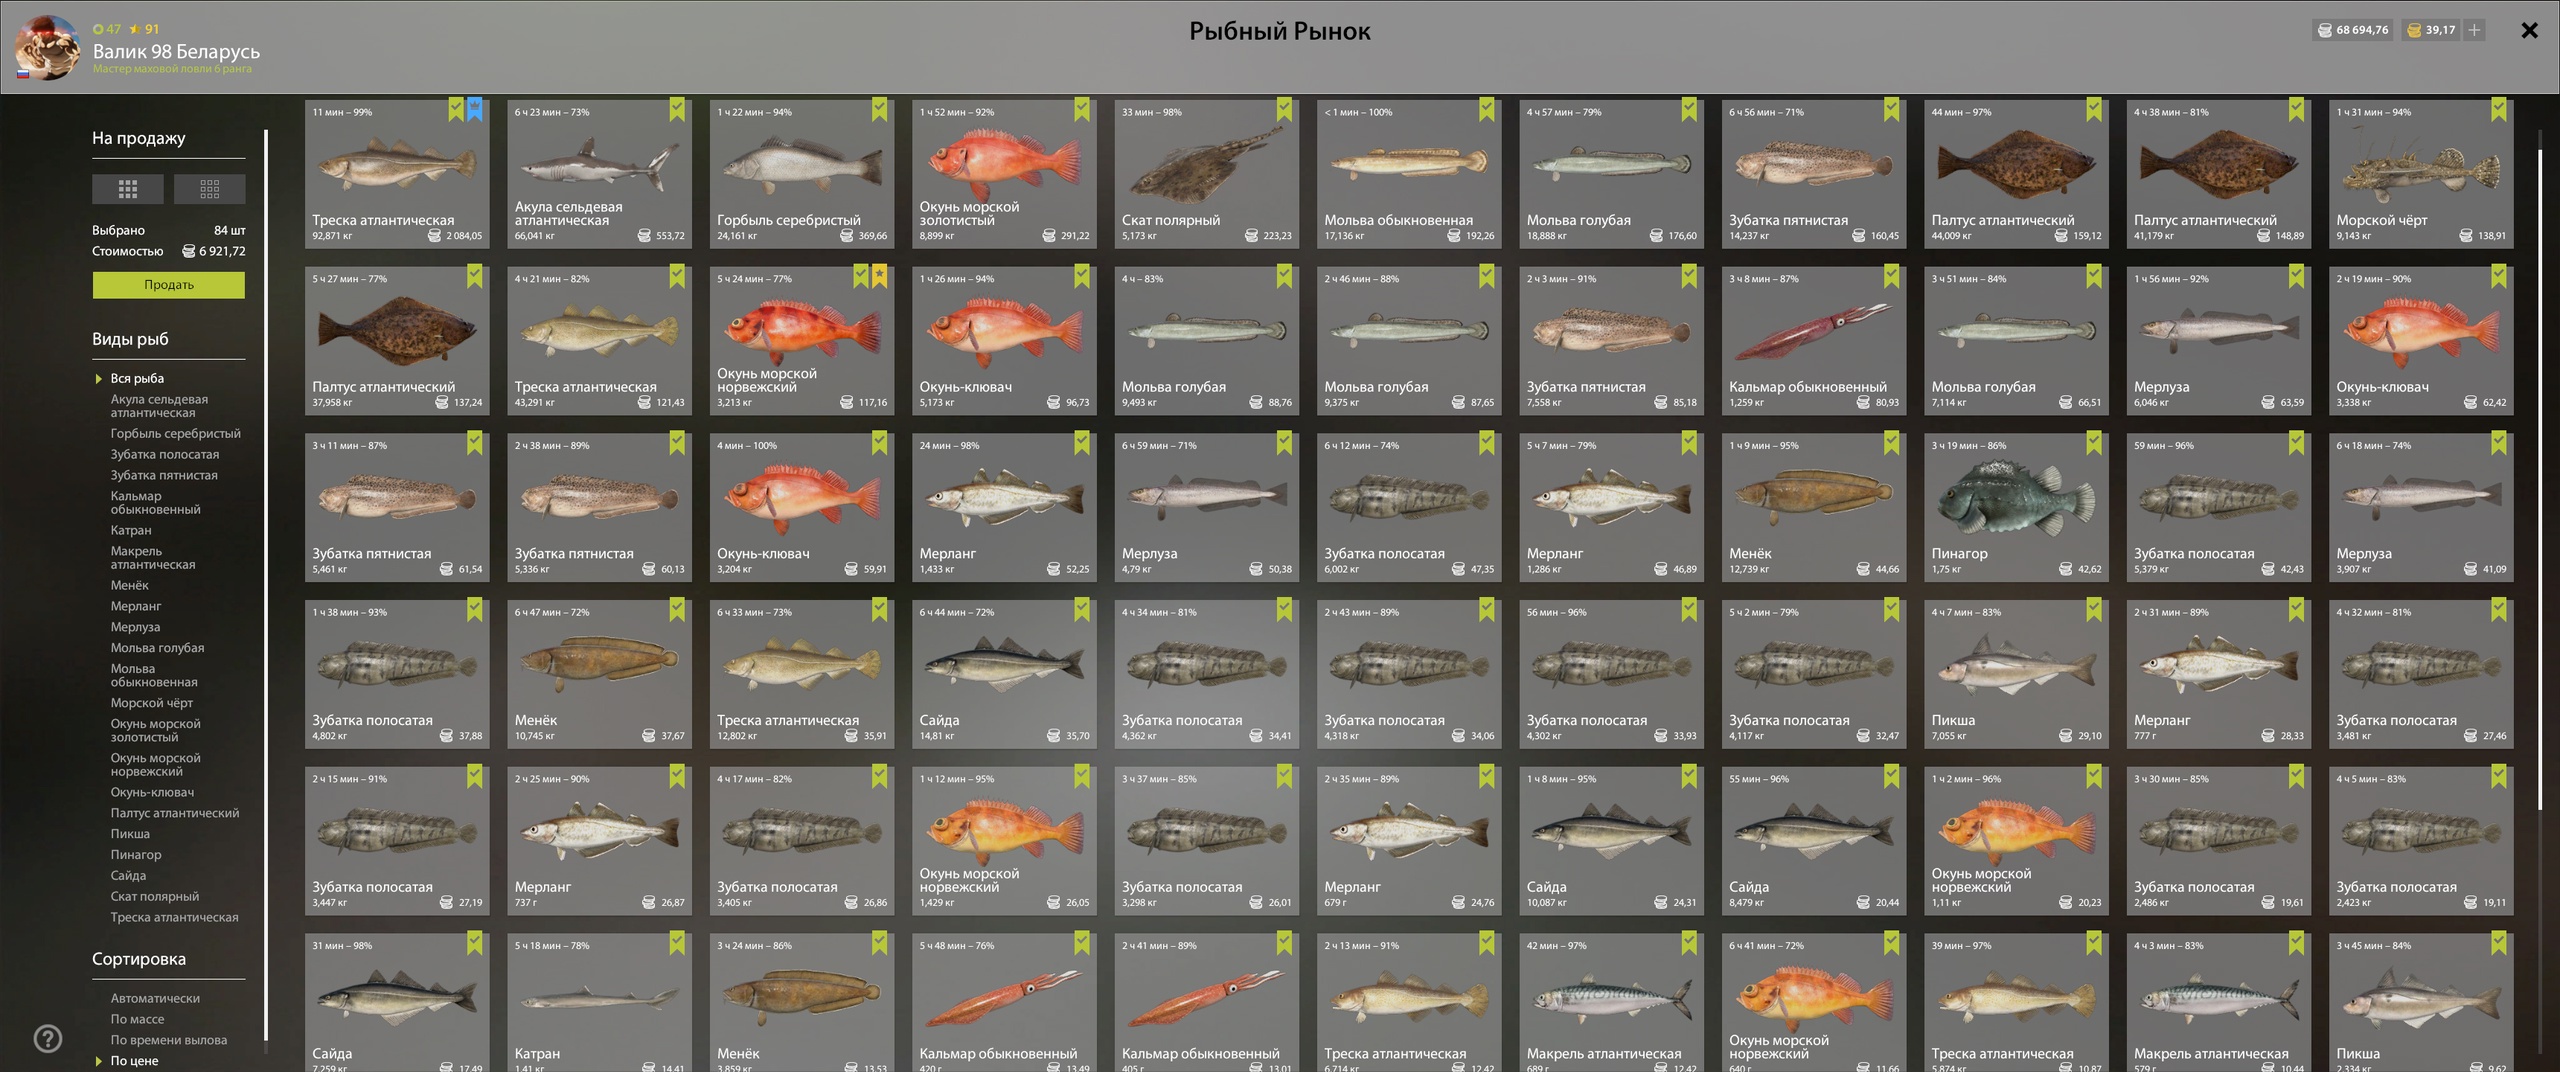Click the star ribbon on Окунь морской норвежский
This screenshot has width=2560, height=1072.
(x=879, y=276)
